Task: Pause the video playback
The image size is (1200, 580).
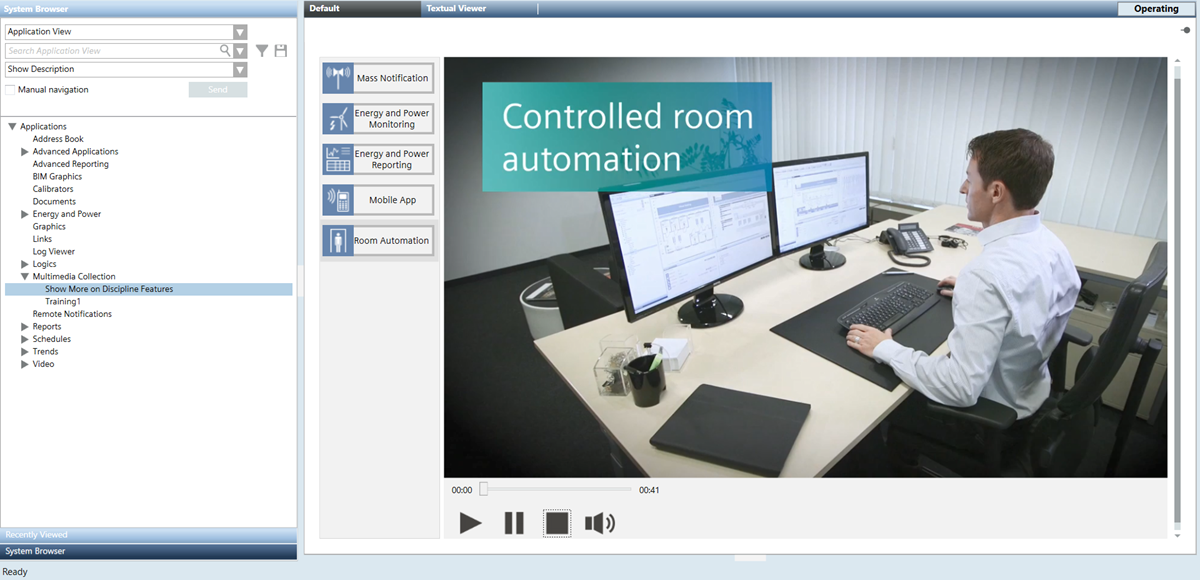Action: point(514,523)
